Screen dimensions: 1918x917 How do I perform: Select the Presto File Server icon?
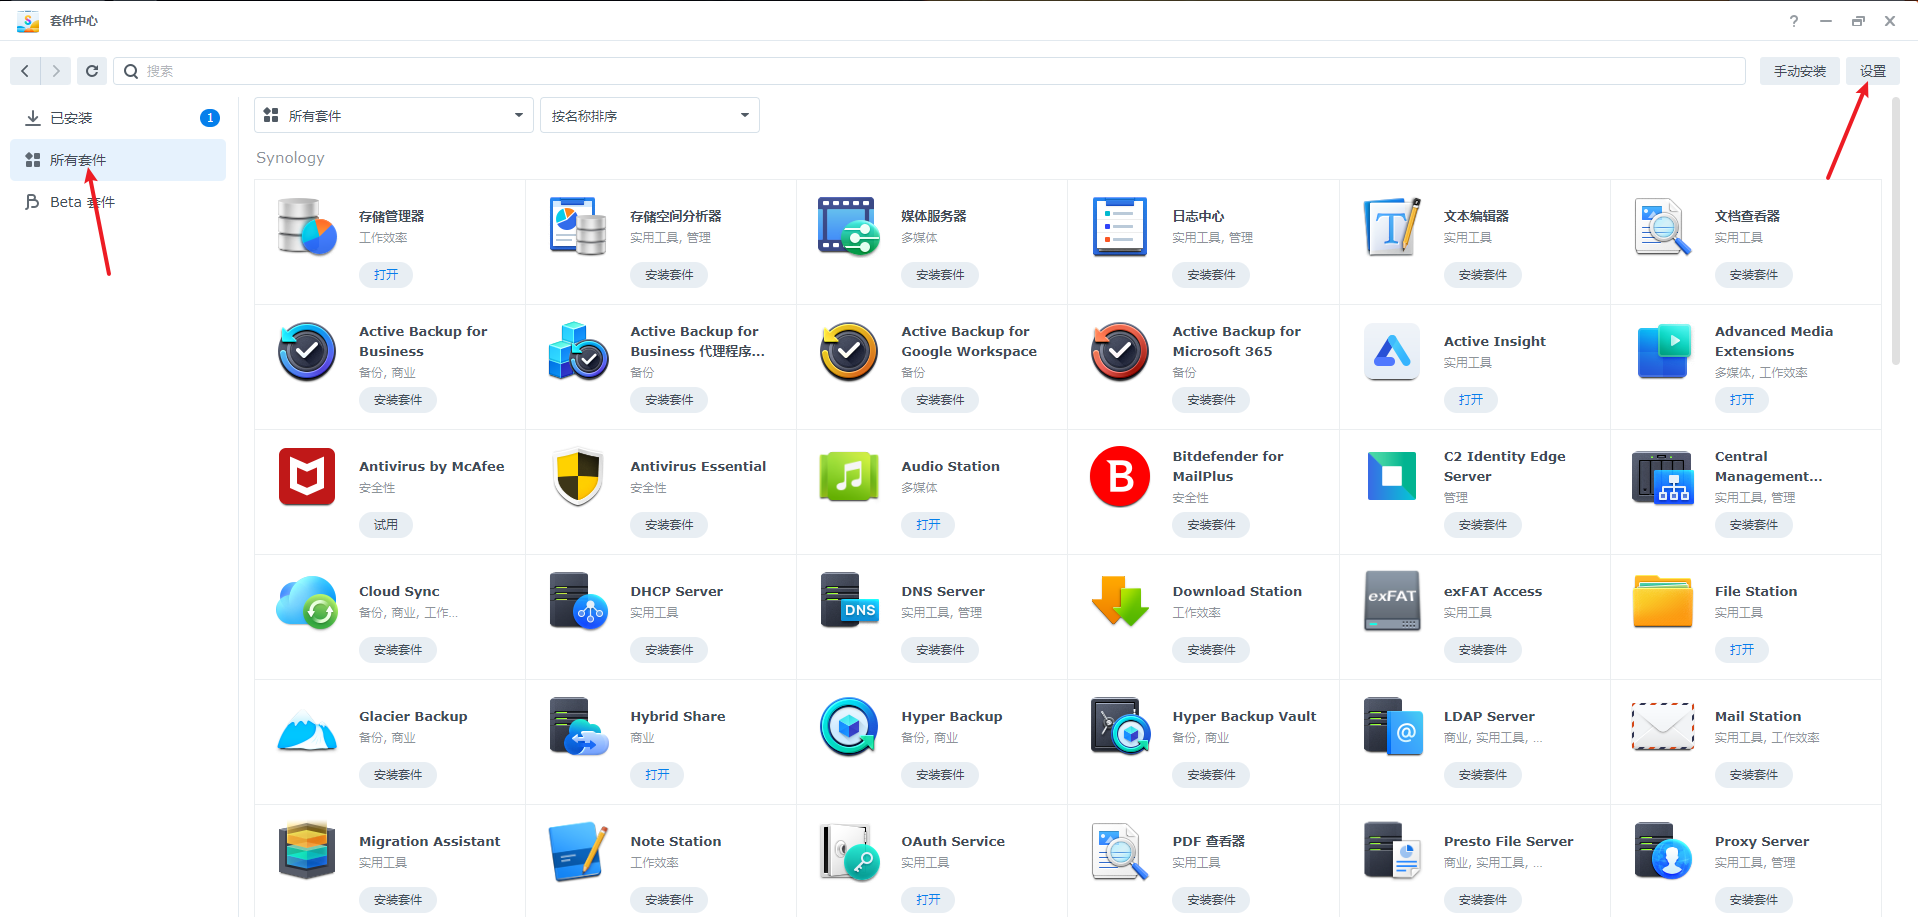click(1391, 851)
